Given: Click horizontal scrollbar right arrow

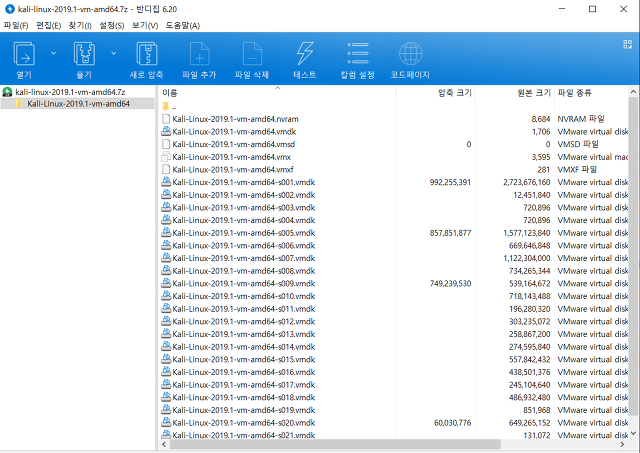Looking at the screenshot, I should [622, 444].
